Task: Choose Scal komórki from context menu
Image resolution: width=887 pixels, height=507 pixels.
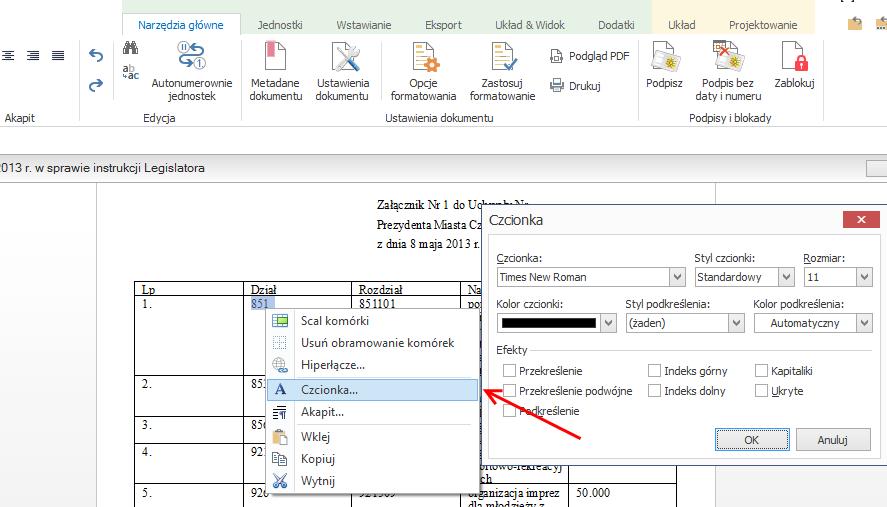Action: pos(373,321)
